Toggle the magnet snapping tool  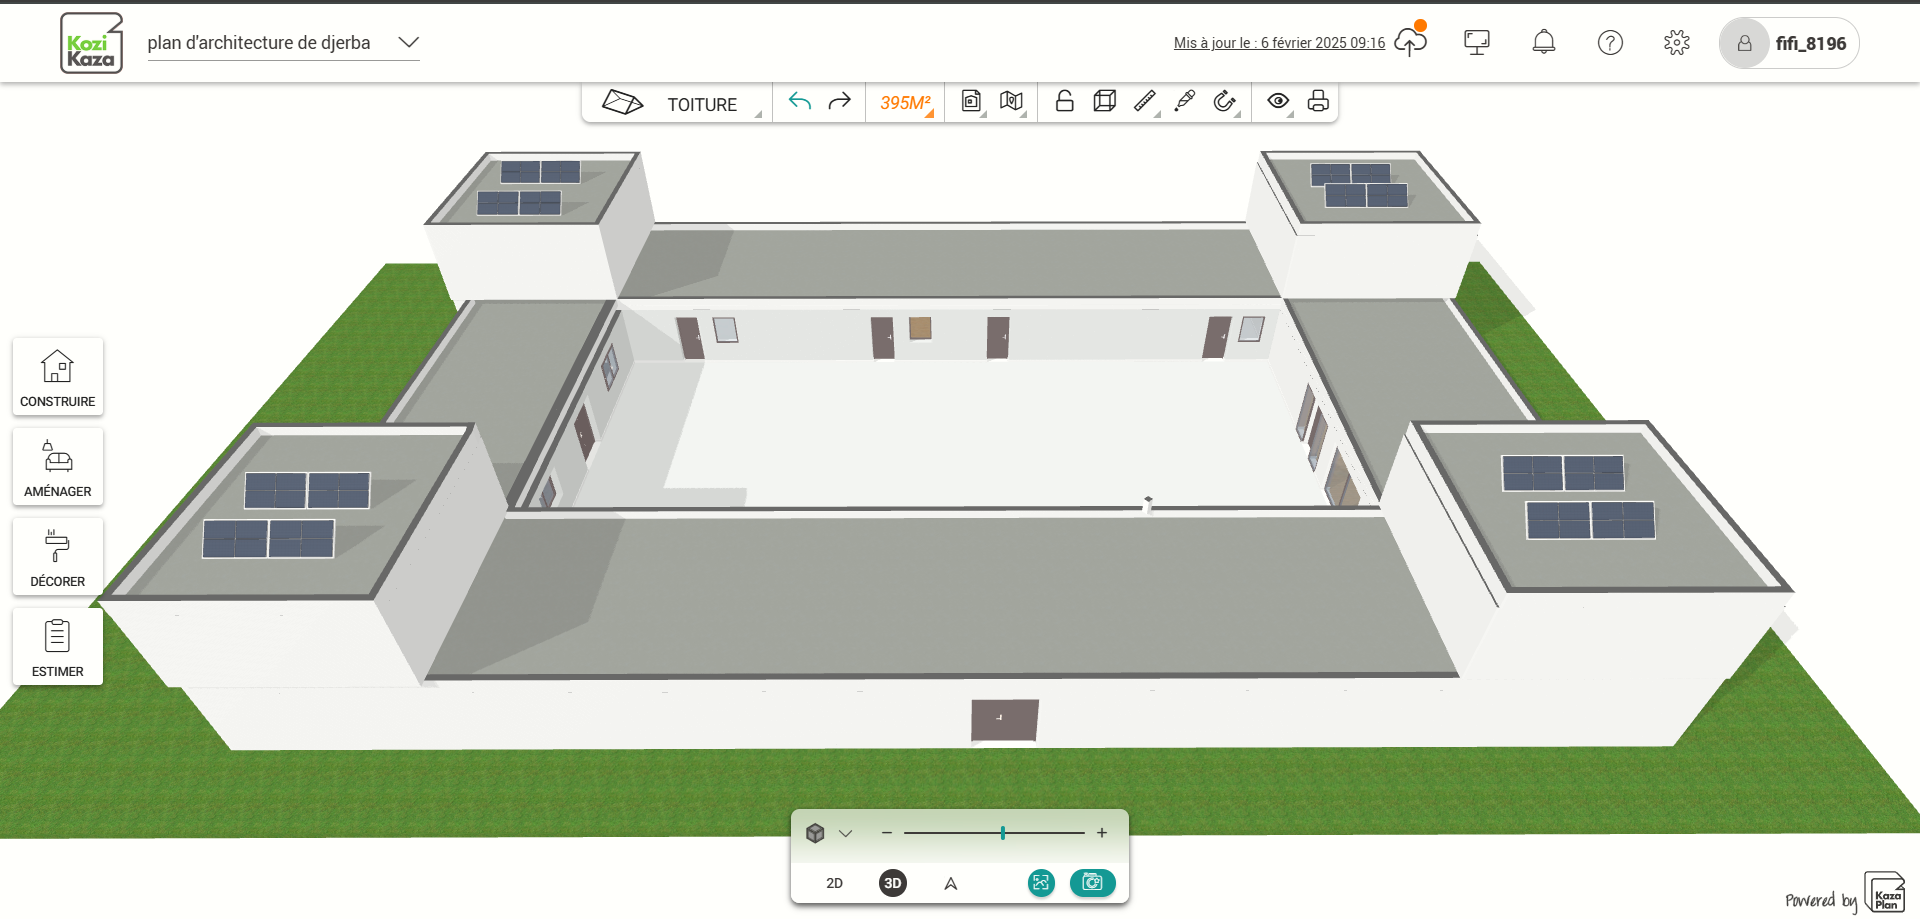pyautogui.click(x=1224, y=102)
